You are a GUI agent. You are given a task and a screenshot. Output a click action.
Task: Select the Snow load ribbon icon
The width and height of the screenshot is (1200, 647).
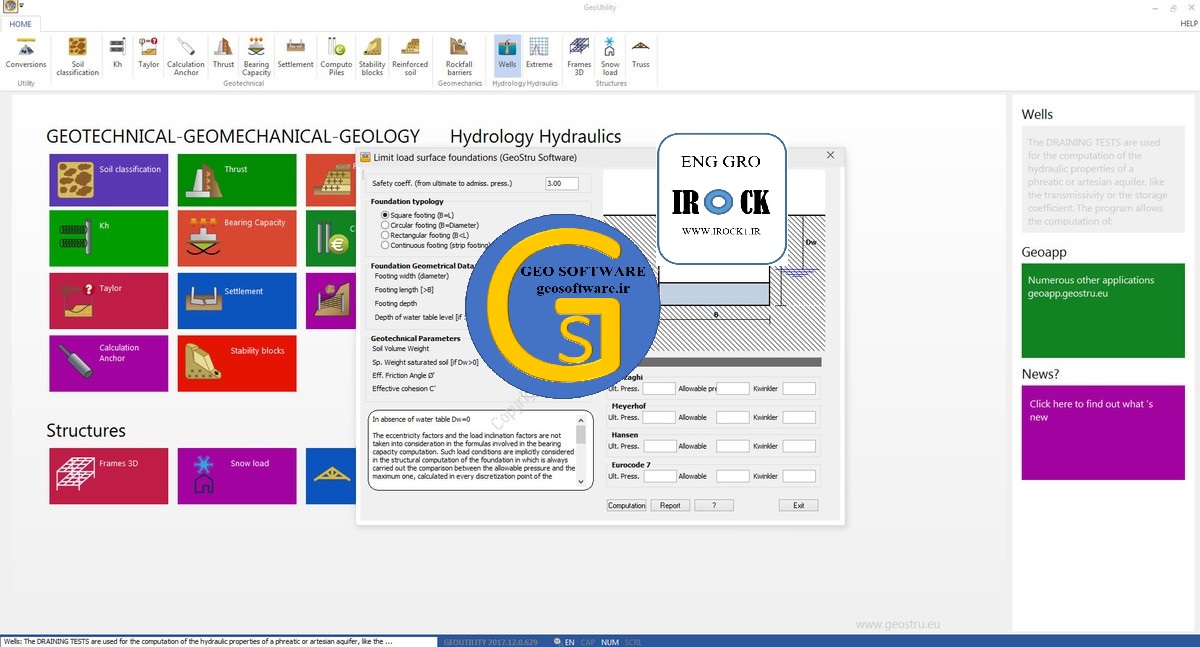click(610, 55)
